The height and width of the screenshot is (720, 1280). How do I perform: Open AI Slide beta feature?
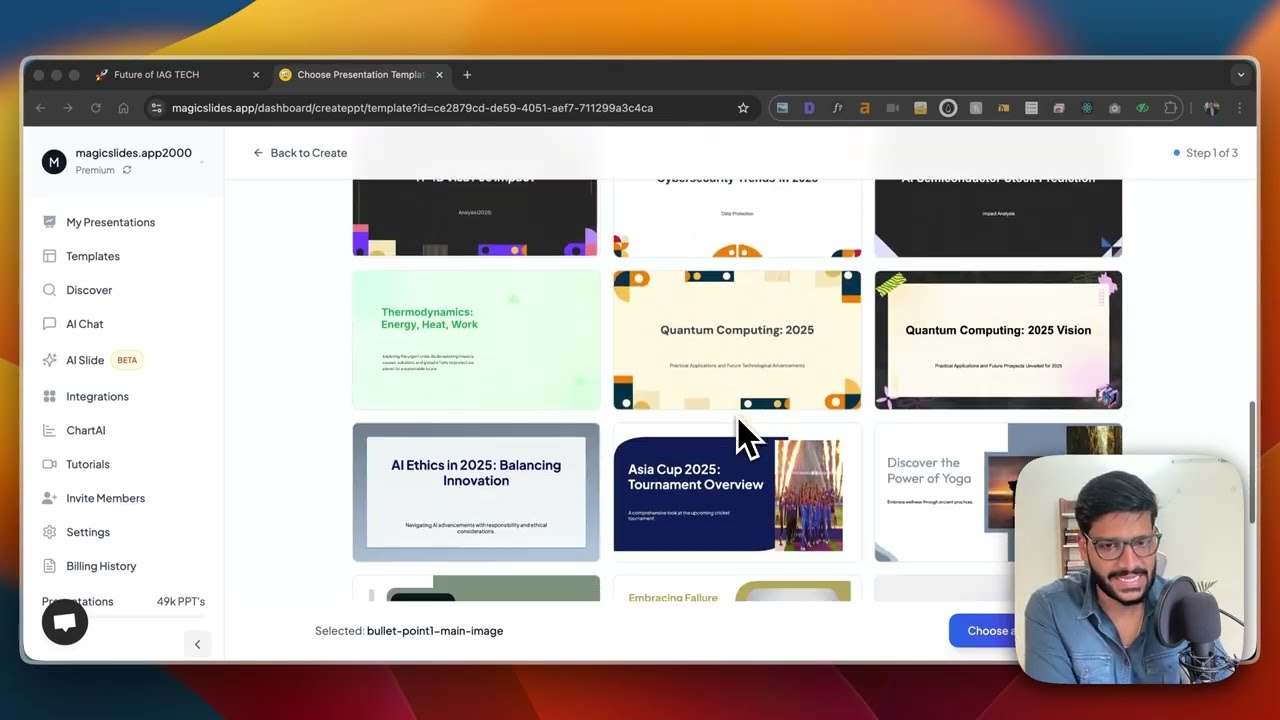tap(92, 360)
